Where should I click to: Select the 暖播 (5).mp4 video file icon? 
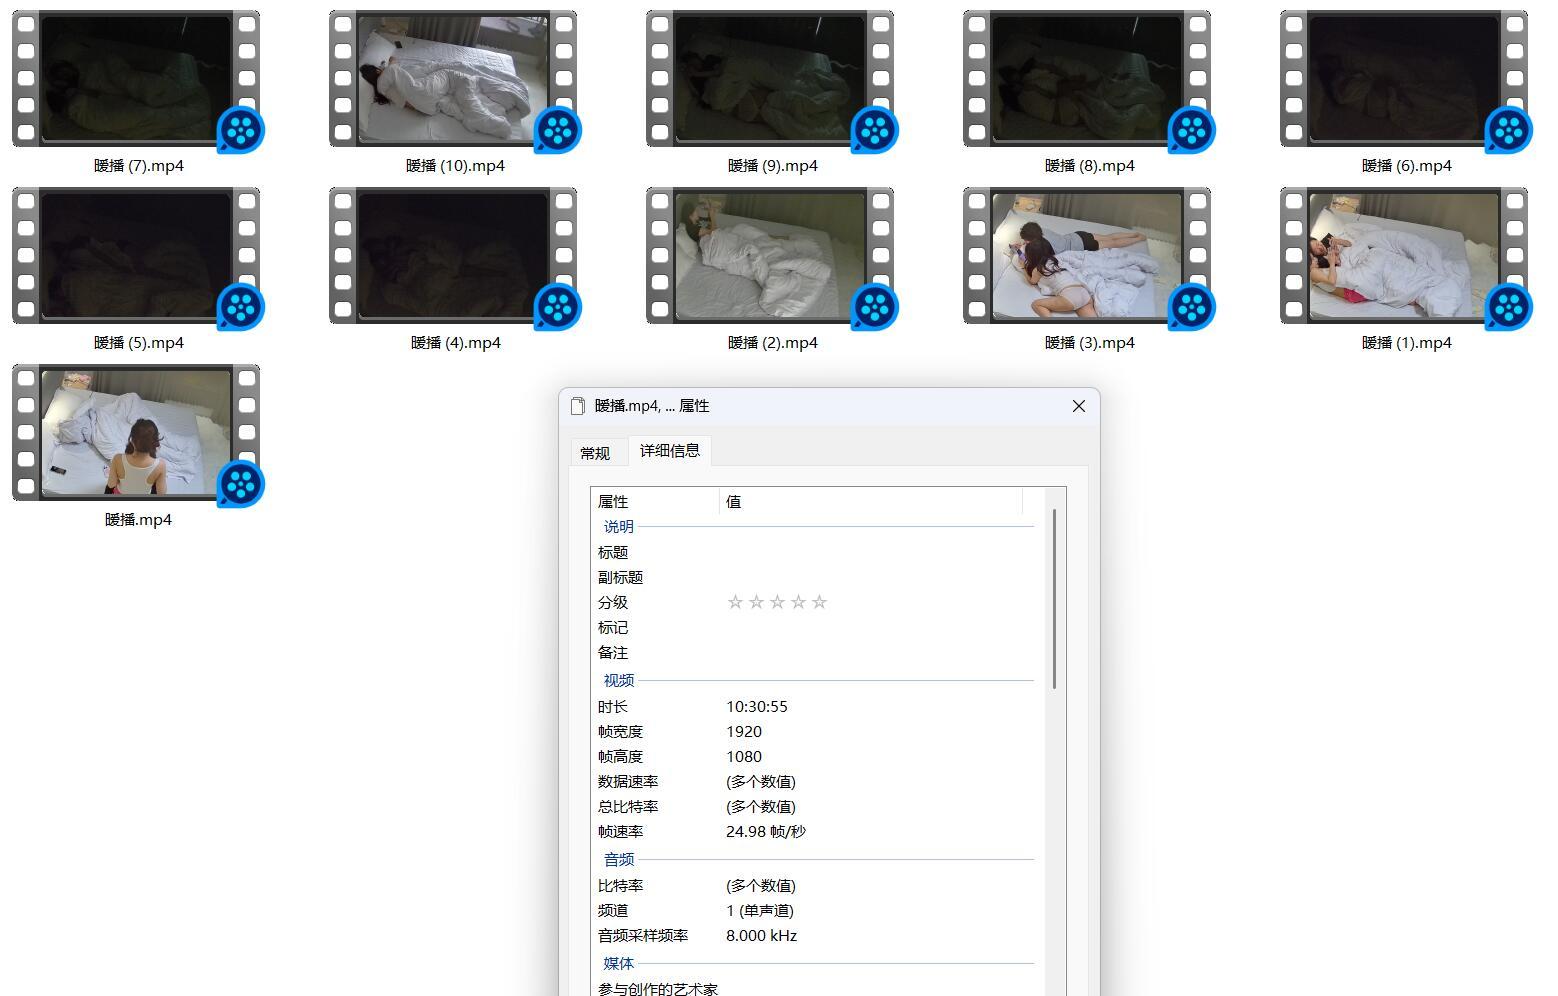(137, 257)
